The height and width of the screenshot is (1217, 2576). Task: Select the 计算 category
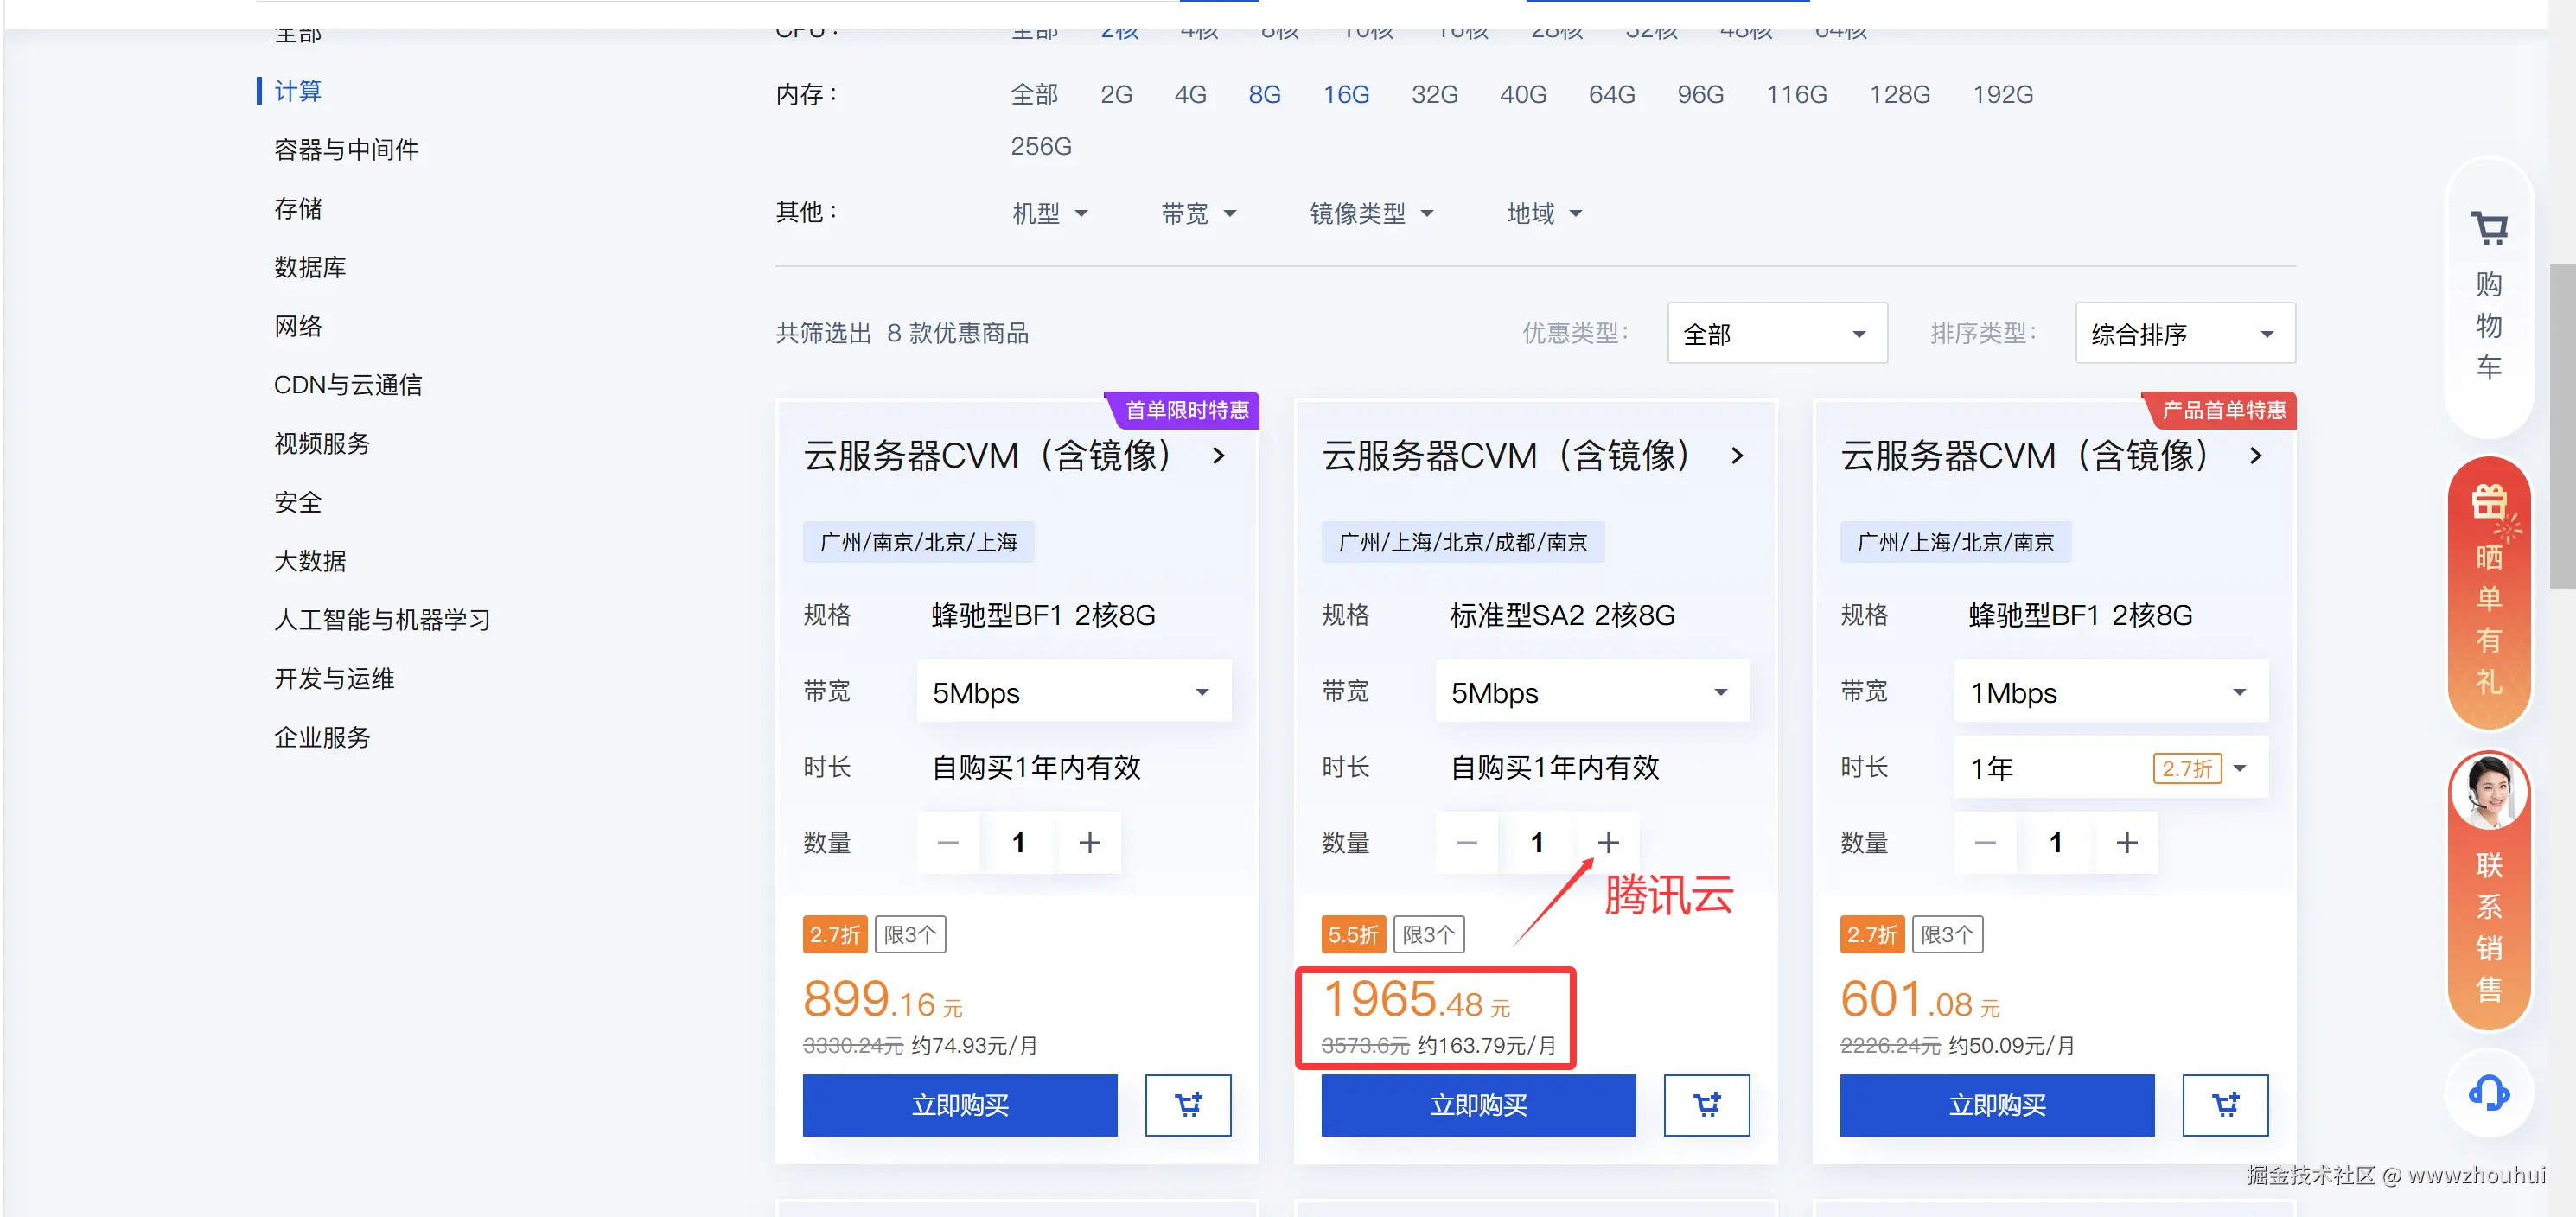(x=298, y=91)
